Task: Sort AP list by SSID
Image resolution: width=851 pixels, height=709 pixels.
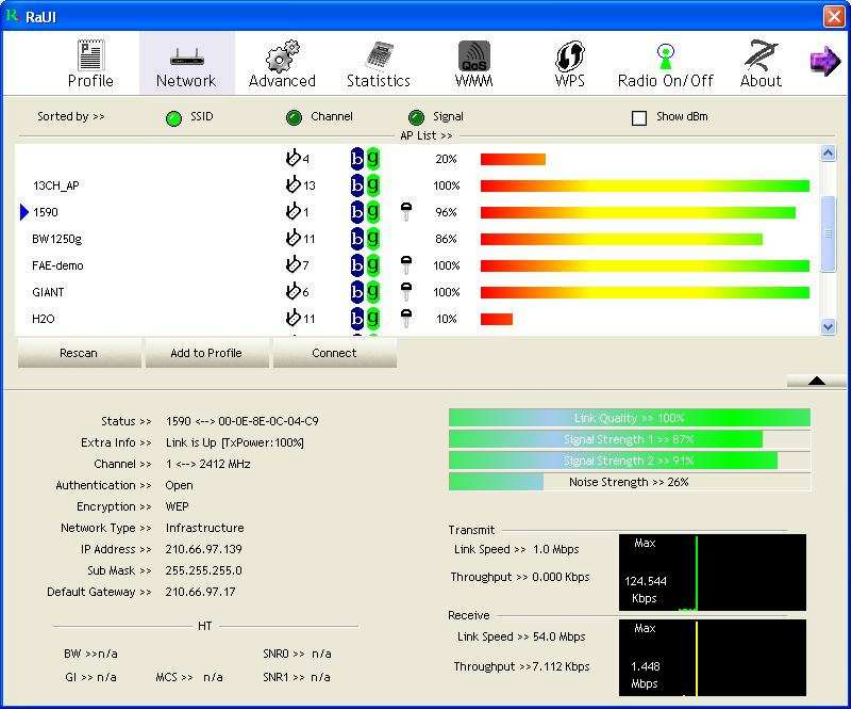Action: click(174, 118)
